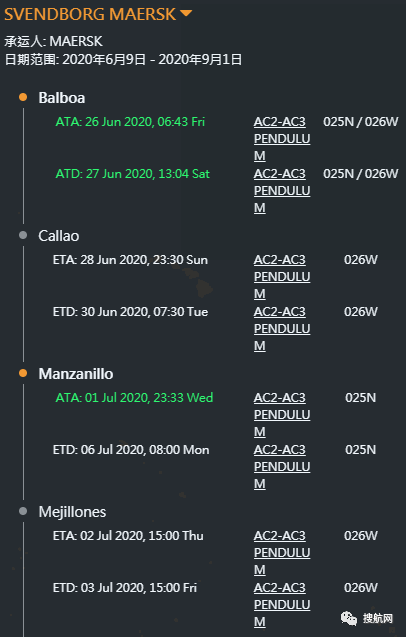
Task: Open AC2-AC3 PENDULUM link beside Balboa ATA
Action: click(282, 139)
